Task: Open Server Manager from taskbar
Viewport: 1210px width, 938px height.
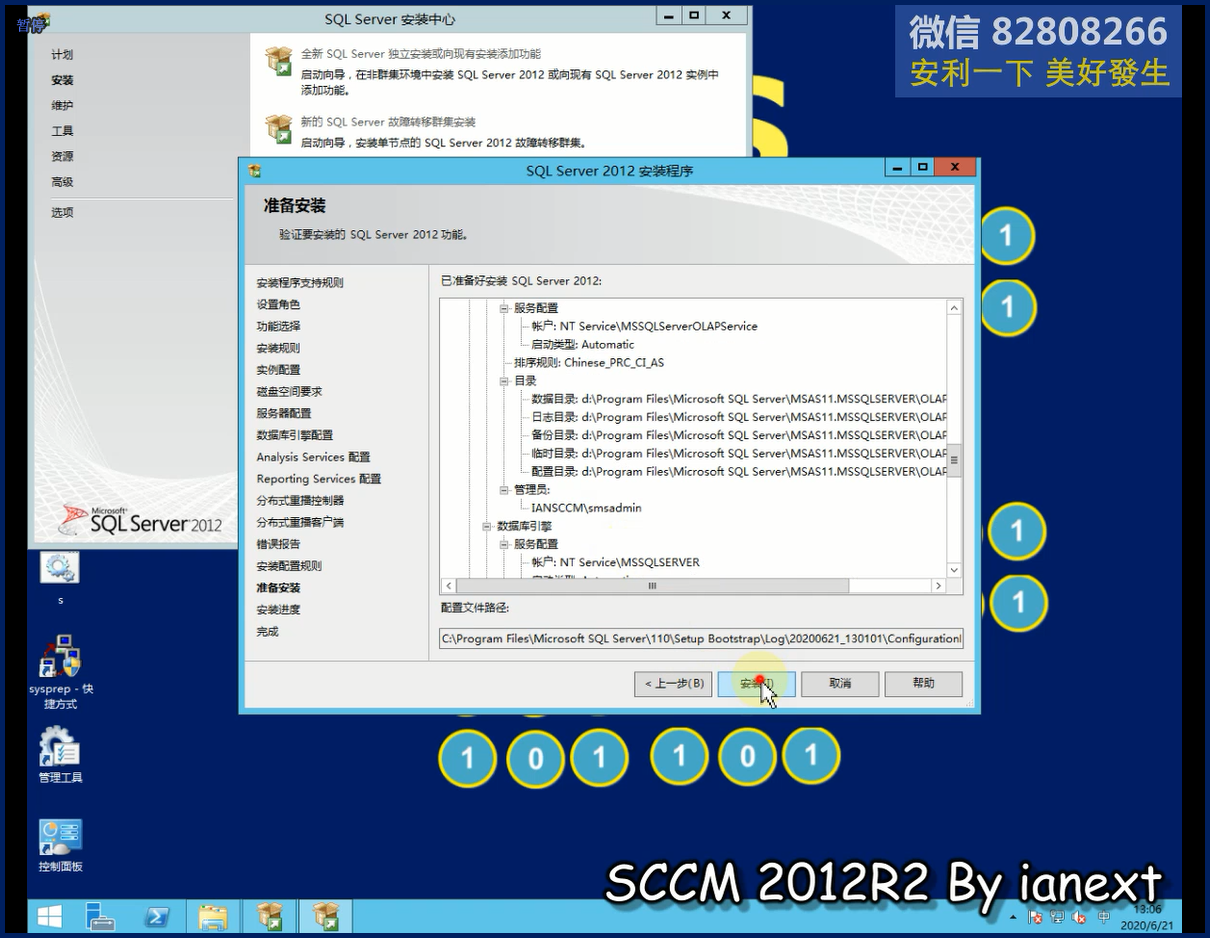Action: pyautogui.click(x=100, y=916)
